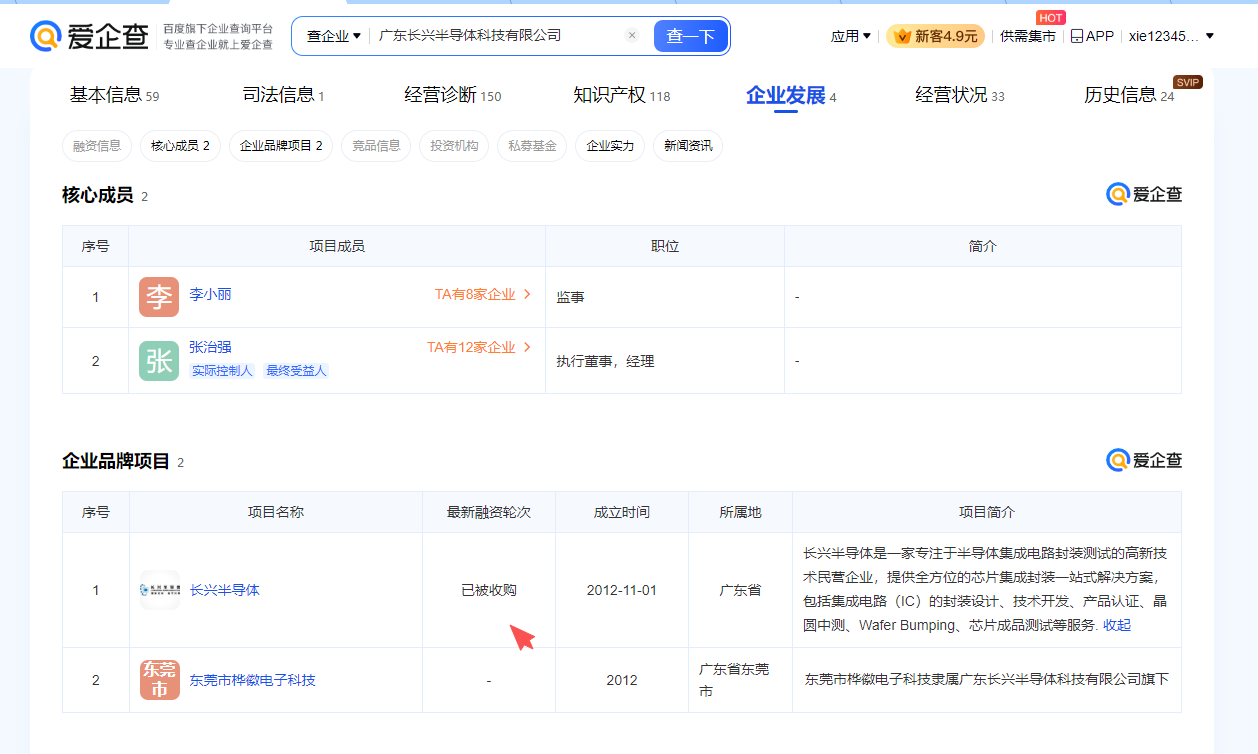This screenshot has height=754, width=1258.
Task: Expand 张治强's TA有12家企业 arrow
Action: (527, 348)
